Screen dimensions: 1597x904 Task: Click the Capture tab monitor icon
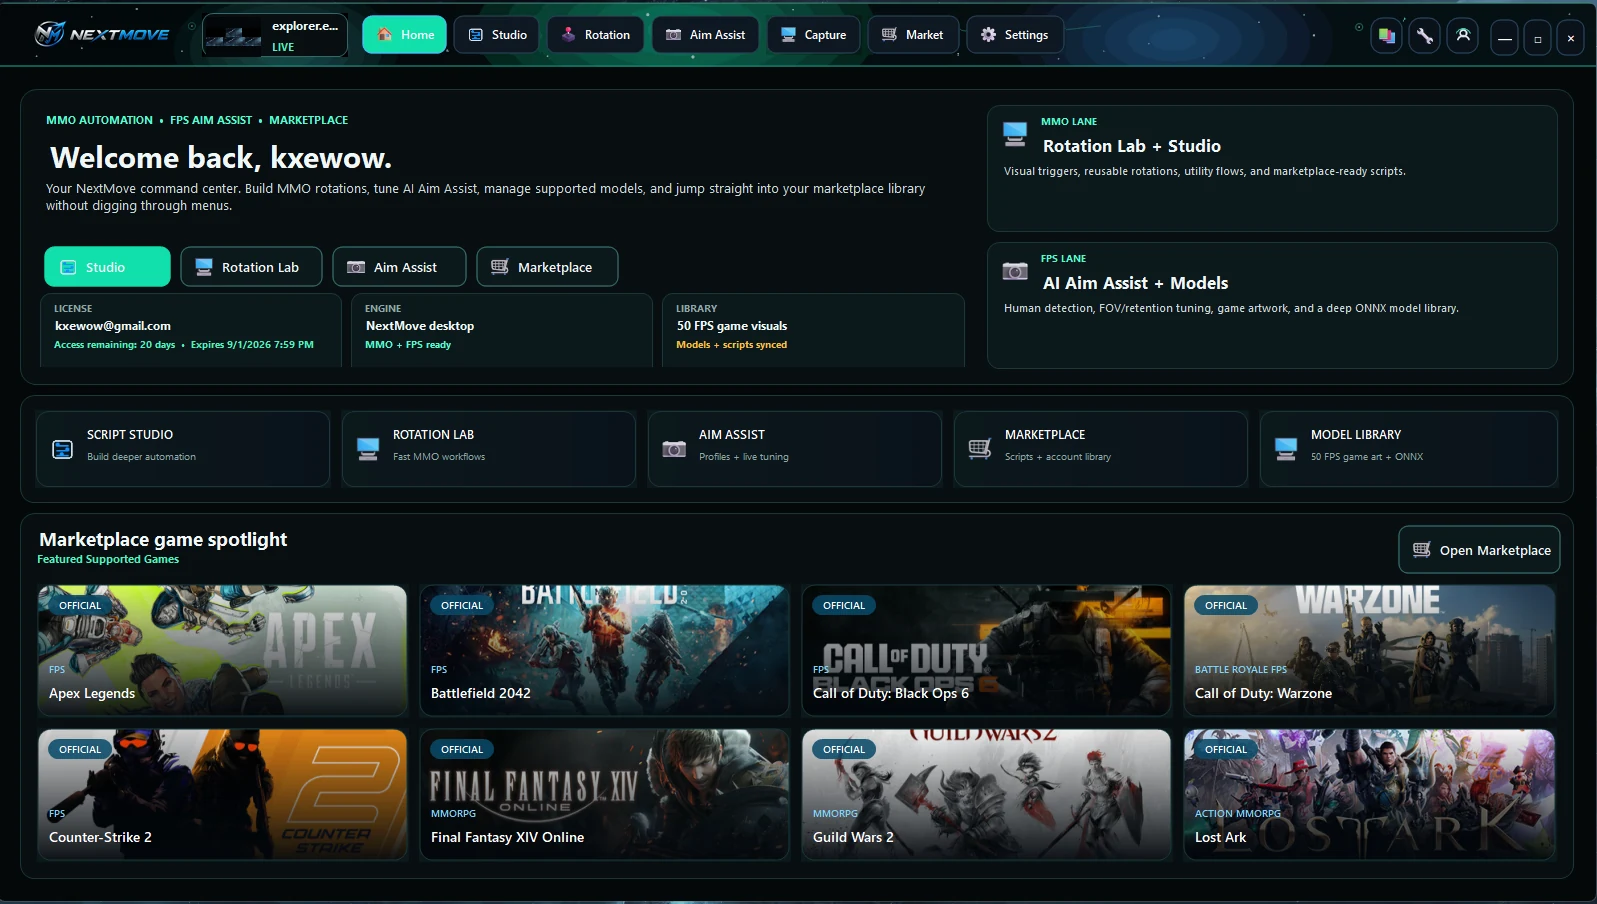tap(788, 35)
